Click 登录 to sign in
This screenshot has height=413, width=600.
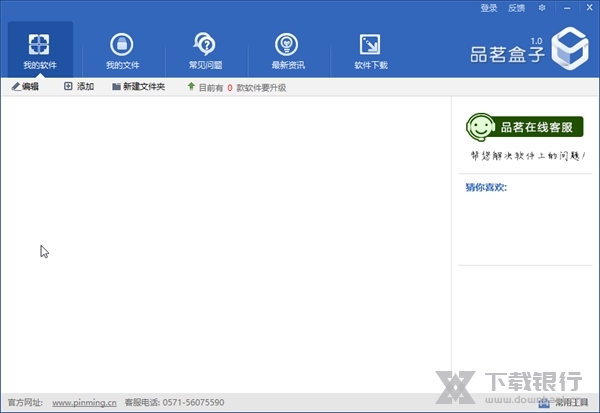pyautogui.click(x=489, y=8)
